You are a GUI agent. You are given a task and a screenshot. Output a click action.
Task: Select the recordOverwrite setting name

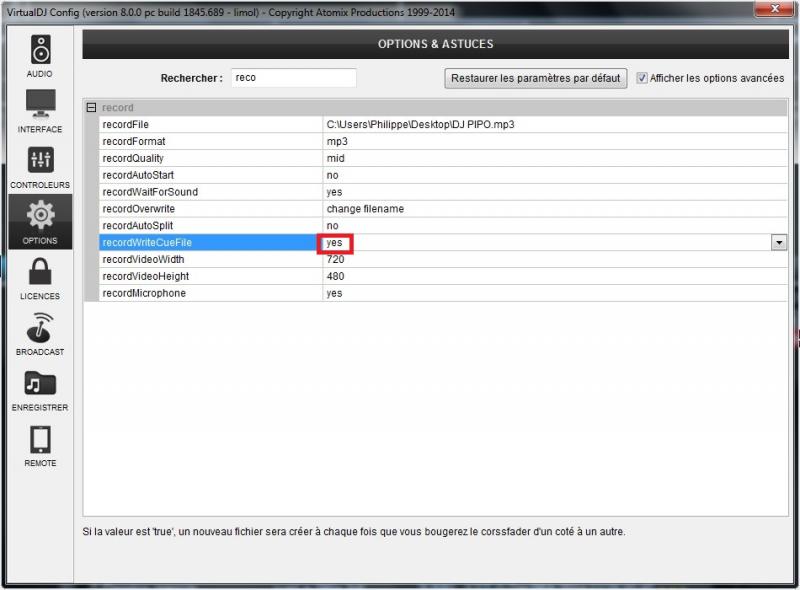pos(138,209)
